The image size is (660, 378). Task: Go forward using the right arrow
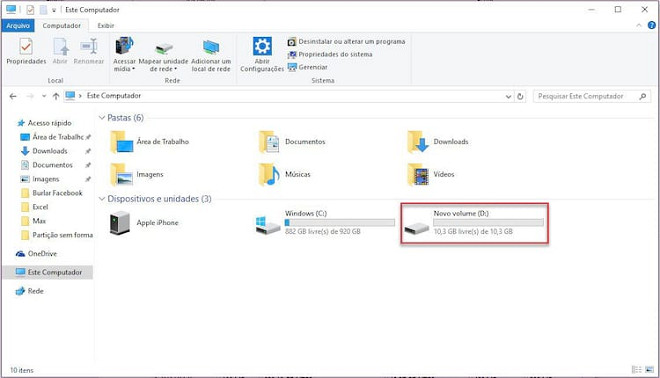tap(30, 96)
